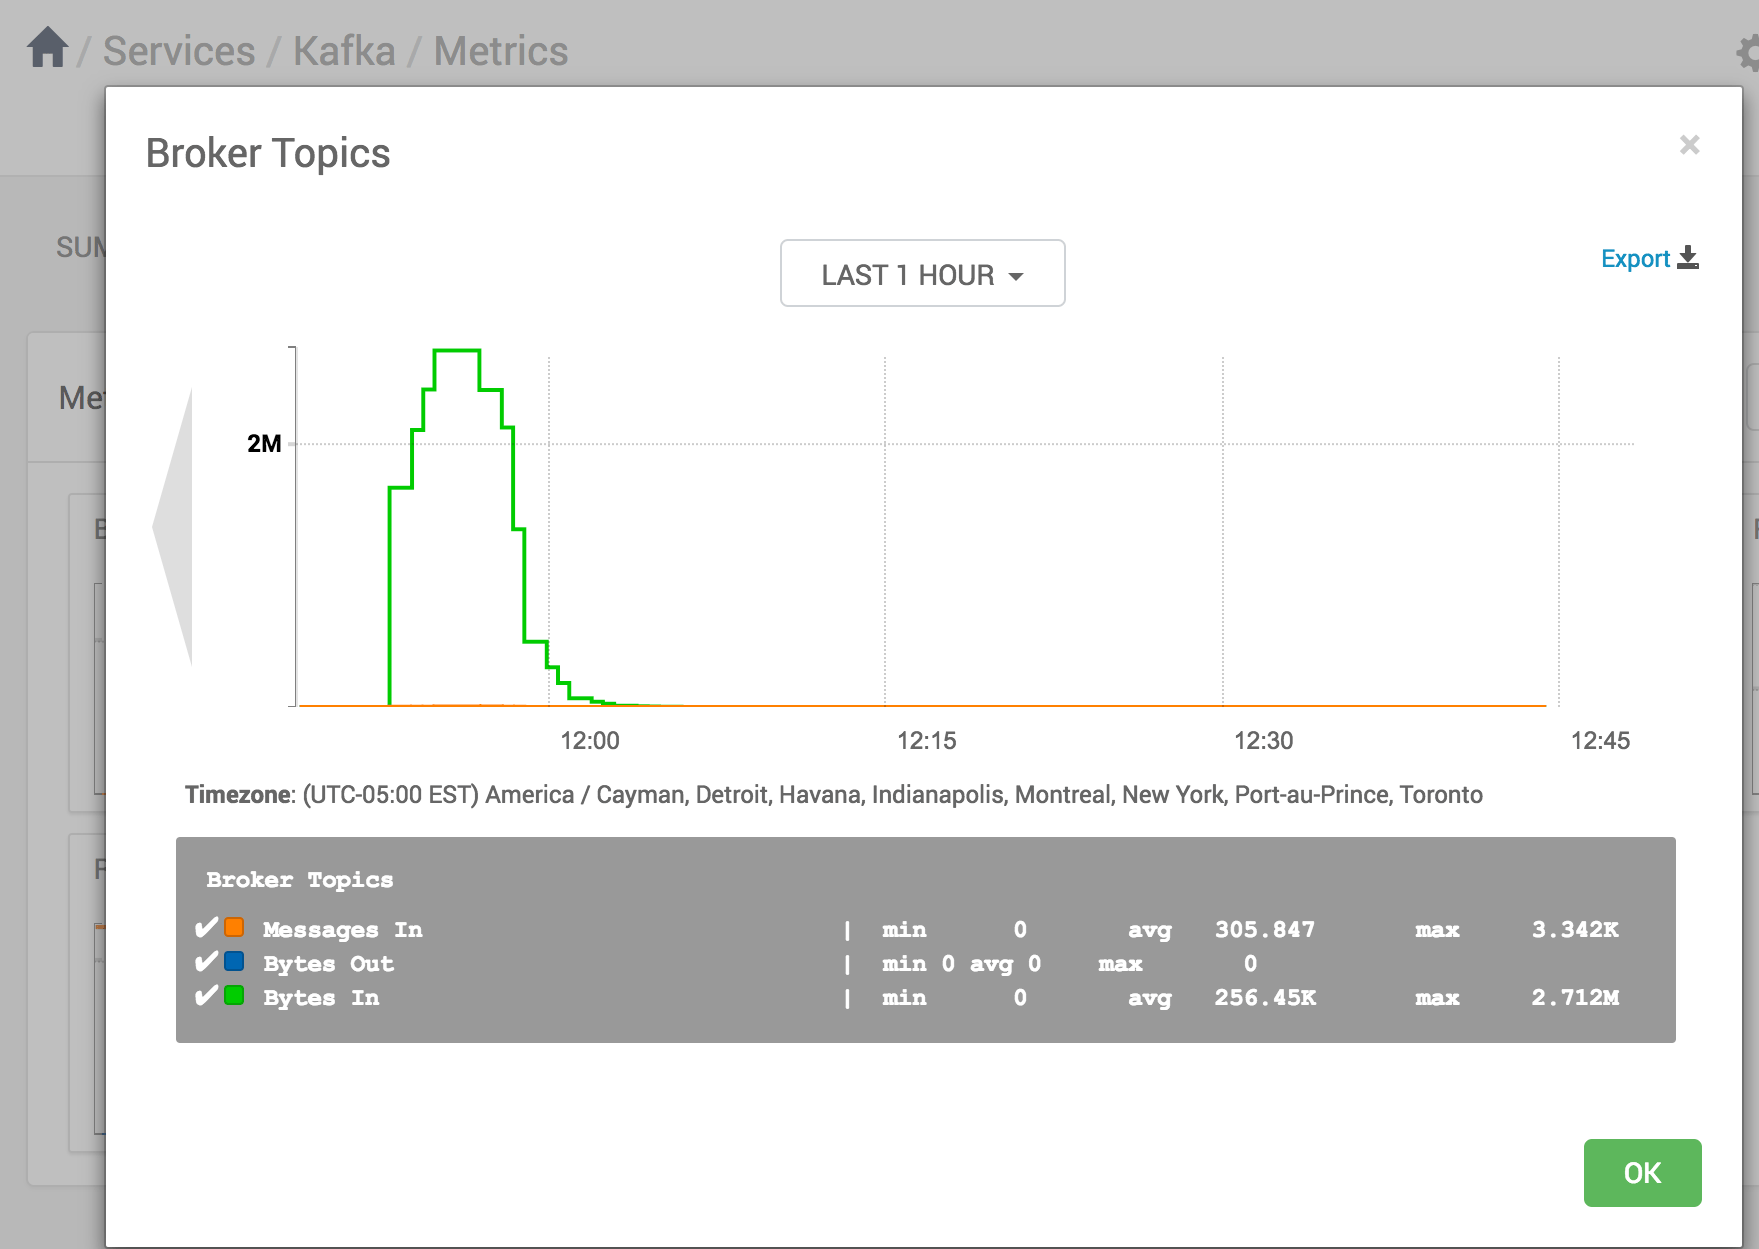This screenshot has width=1759, height=1249.
Task: Click the orange Messages In color swatch
Action: [x=234, y=927]
